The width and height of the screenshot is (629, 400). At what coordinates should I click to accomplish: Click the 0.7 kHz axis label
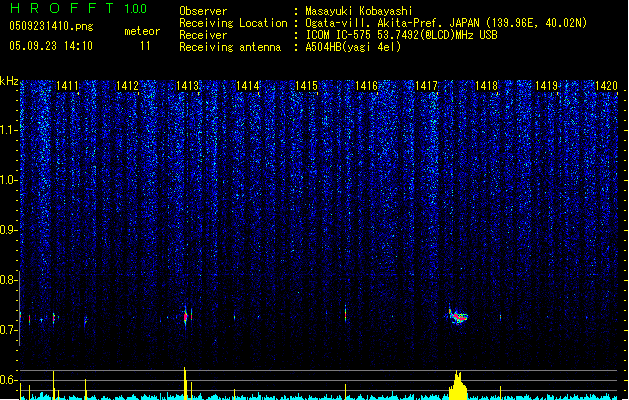pos(8,330)
